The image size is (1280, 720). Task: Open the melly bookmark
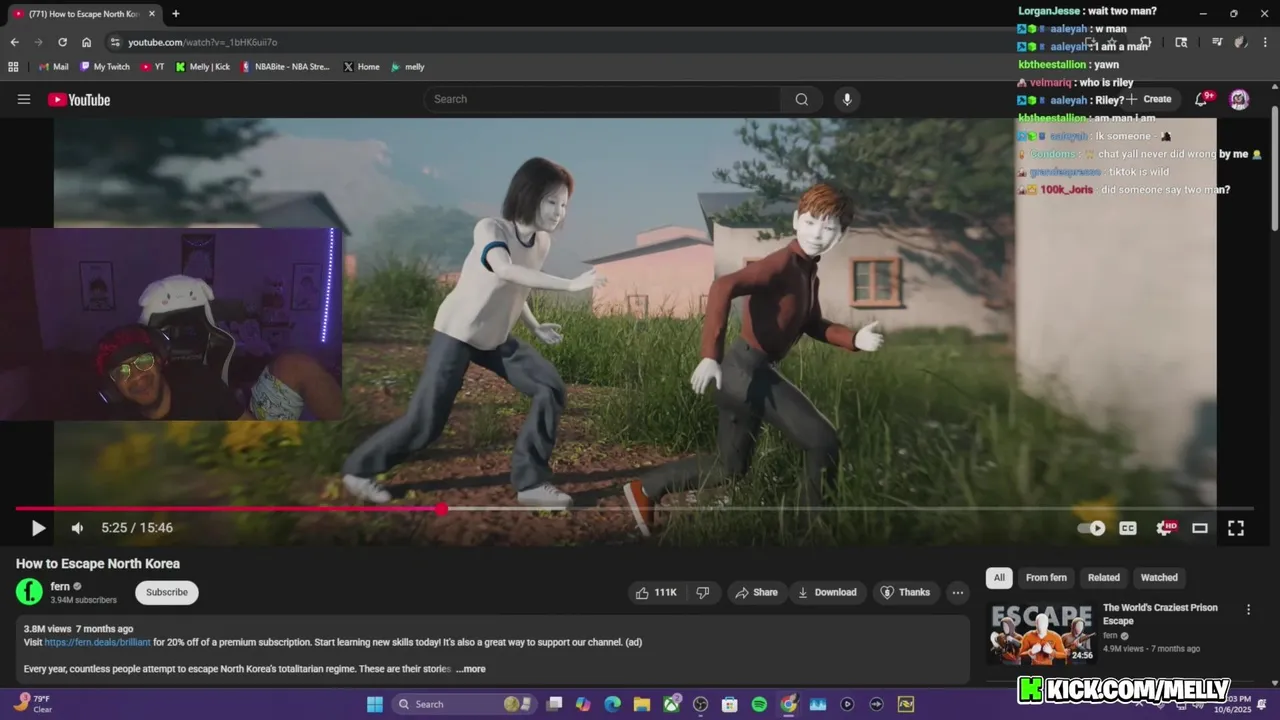click(x=407, y=67)
